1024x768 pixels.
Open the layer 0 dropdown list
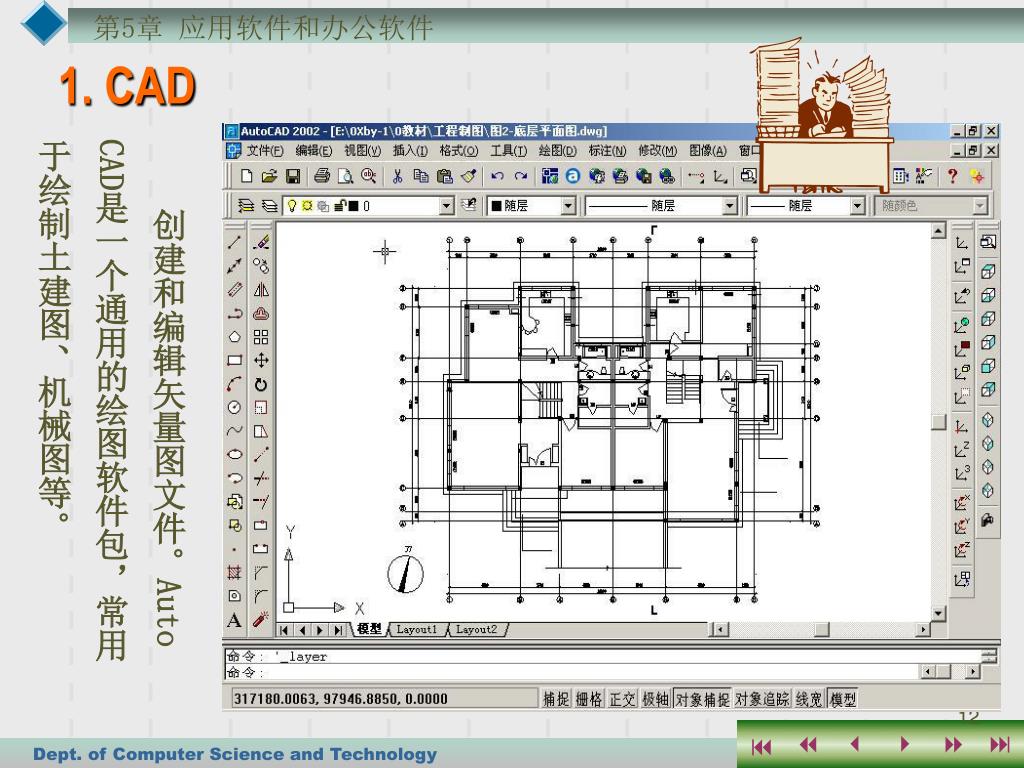click(446, 206)
